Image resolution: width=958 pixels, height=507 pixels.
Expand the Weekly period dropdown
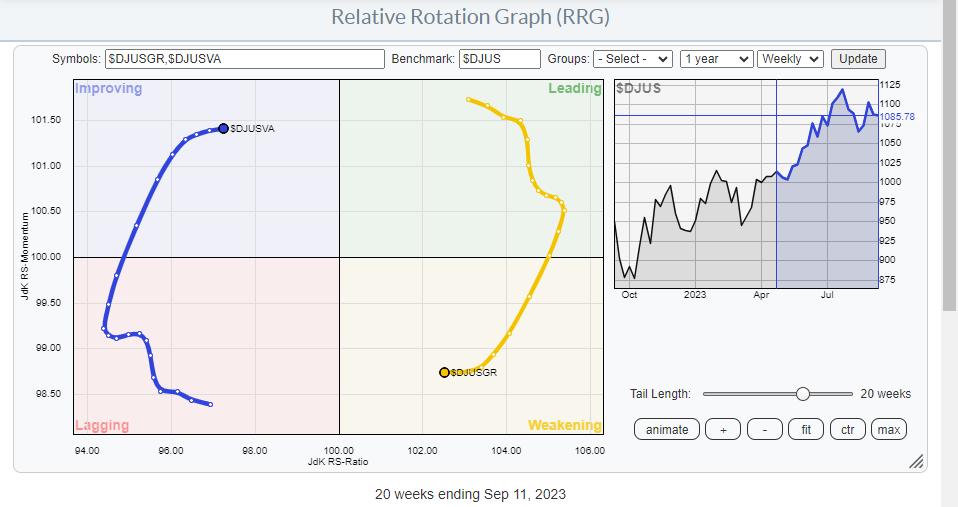click(790, 59)
